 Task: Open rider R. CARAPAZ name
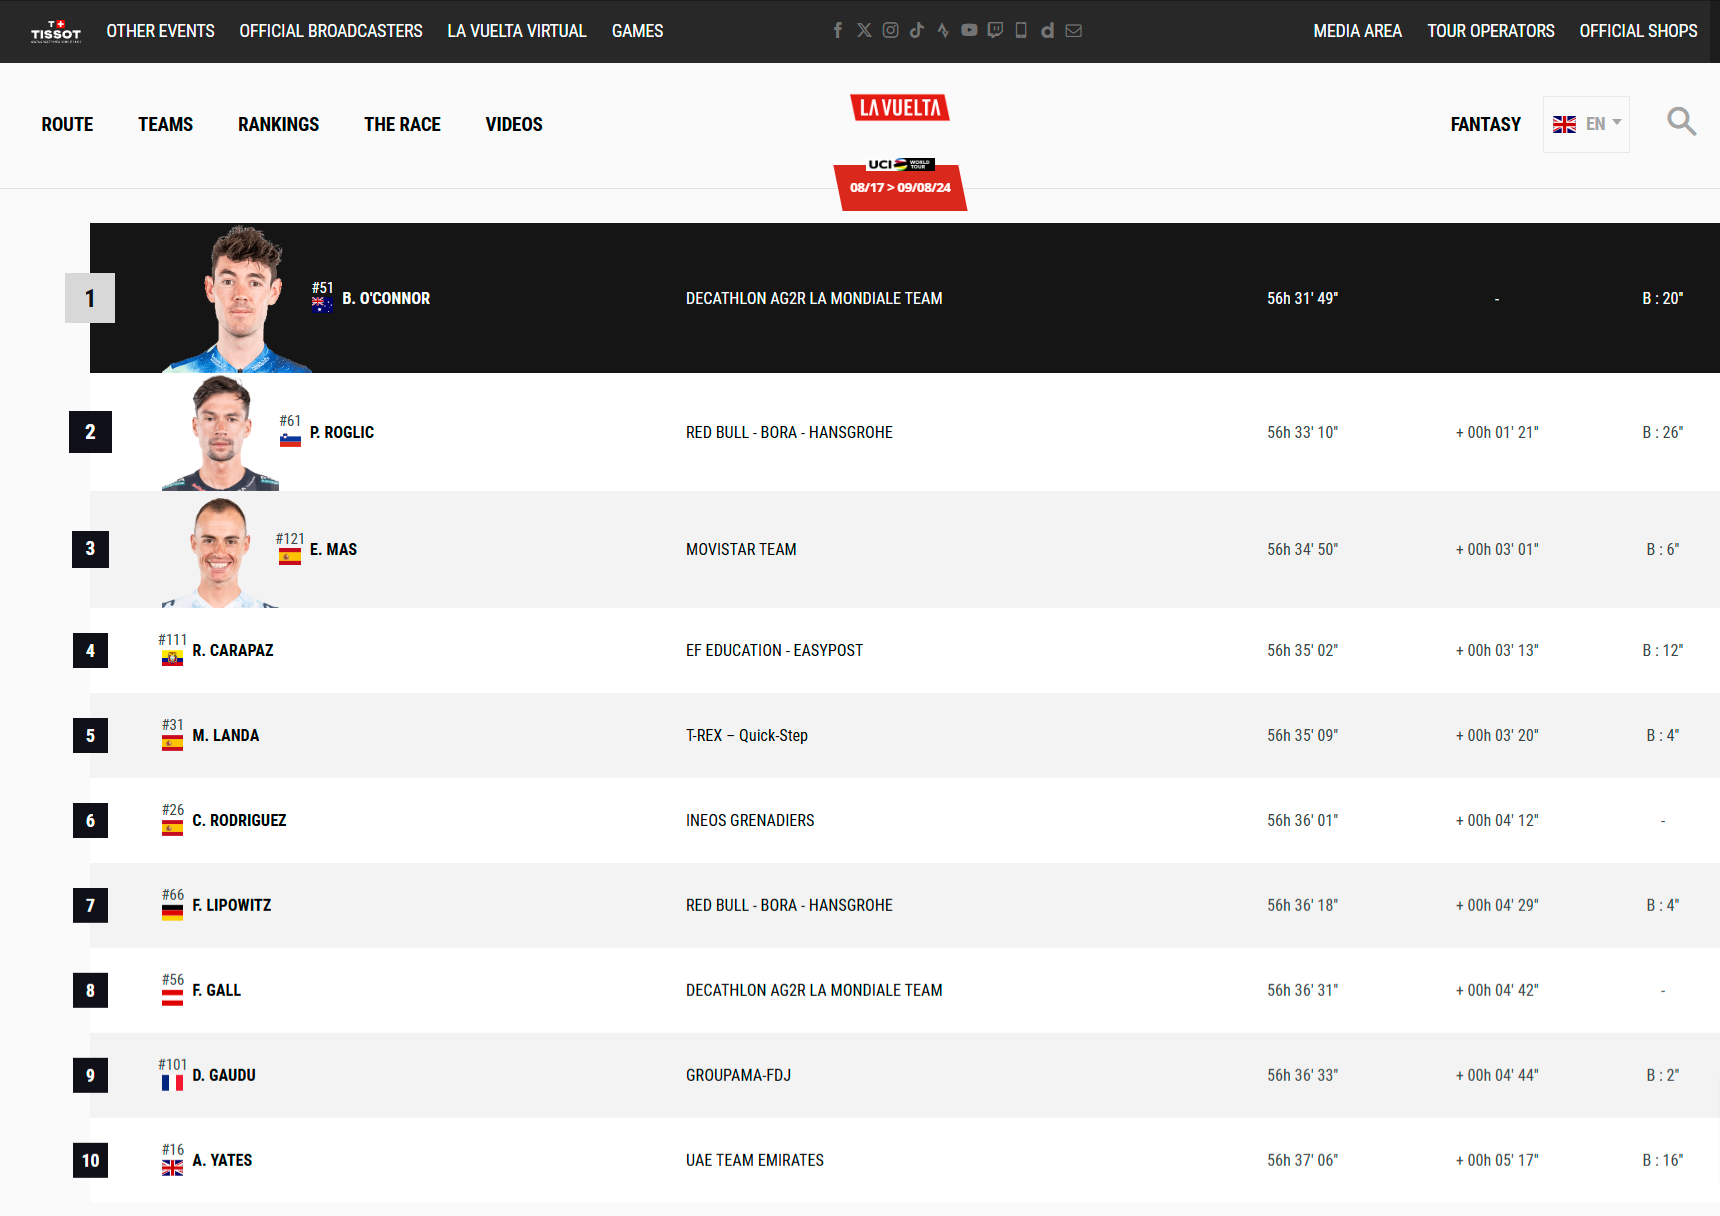point(233,650)
